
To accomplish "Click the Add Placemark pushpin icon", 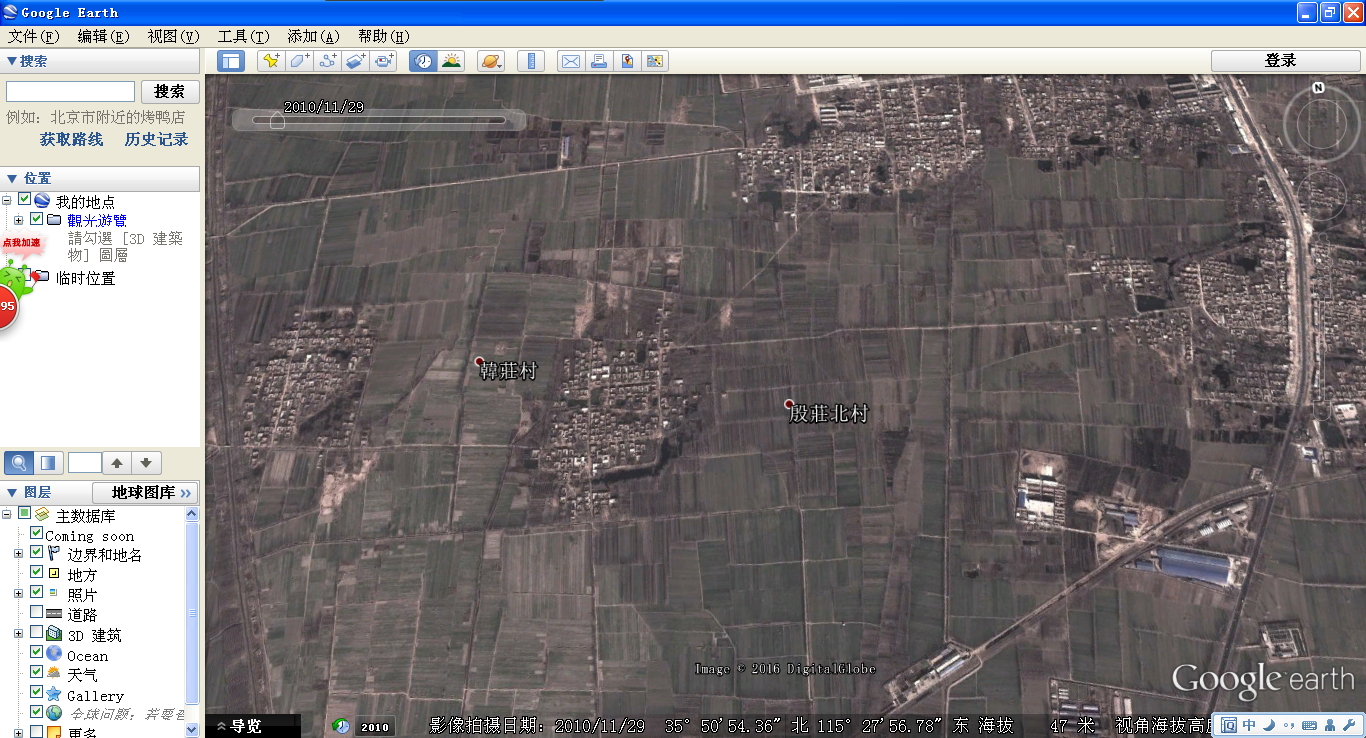I will pos(270,61).
